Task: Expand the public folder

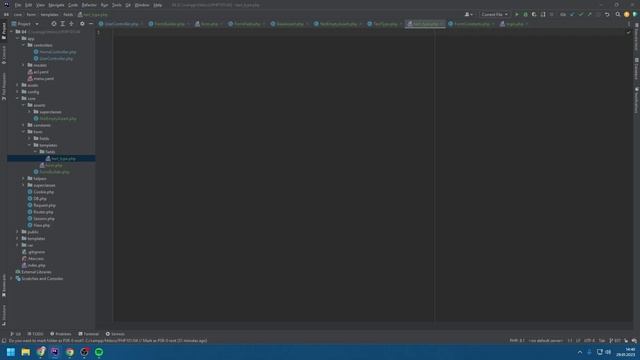Action: (18, 232)
